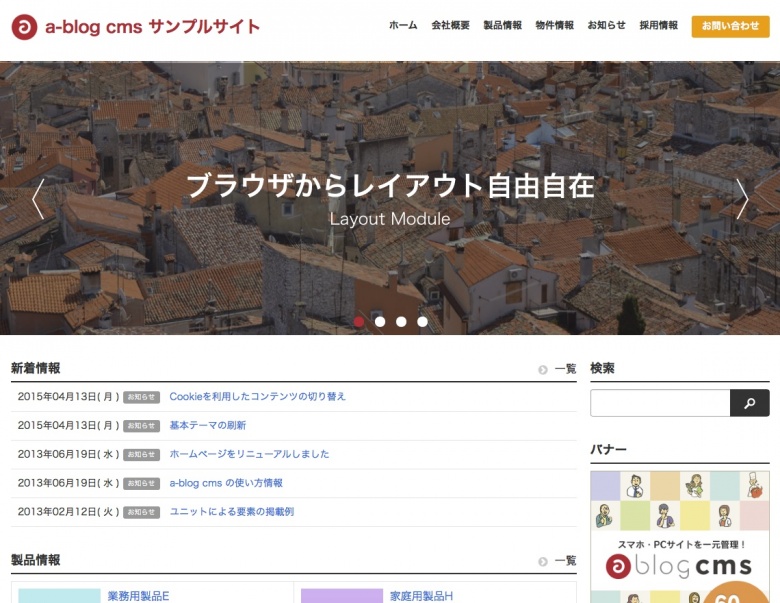Navigate to 製品情報 in the top menu
Screen dimensions: 780x603
tap(502, 26)
